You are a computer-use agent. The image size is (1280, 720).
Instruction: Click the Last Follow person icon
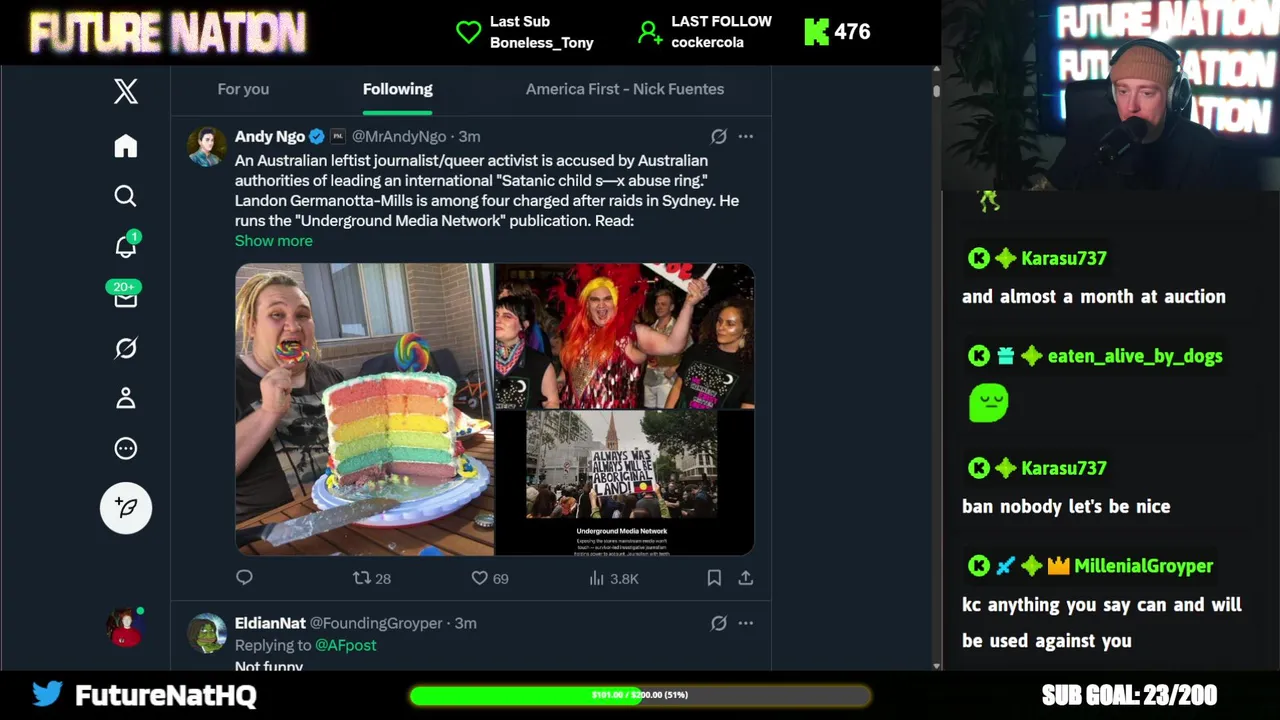(x=650, y=32)
